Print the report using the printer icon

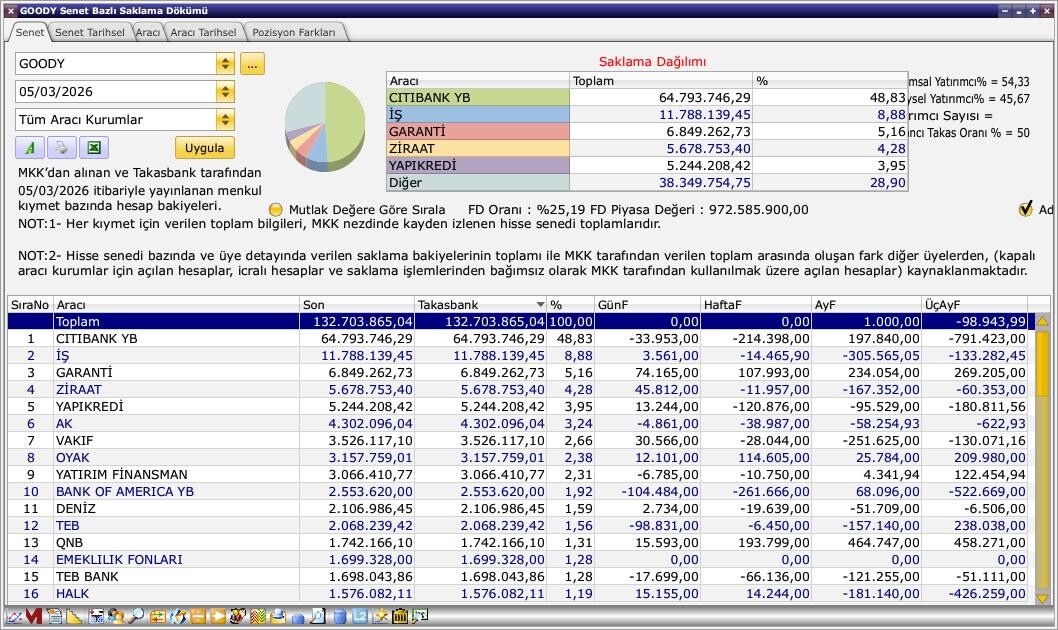tap(61, 147)
